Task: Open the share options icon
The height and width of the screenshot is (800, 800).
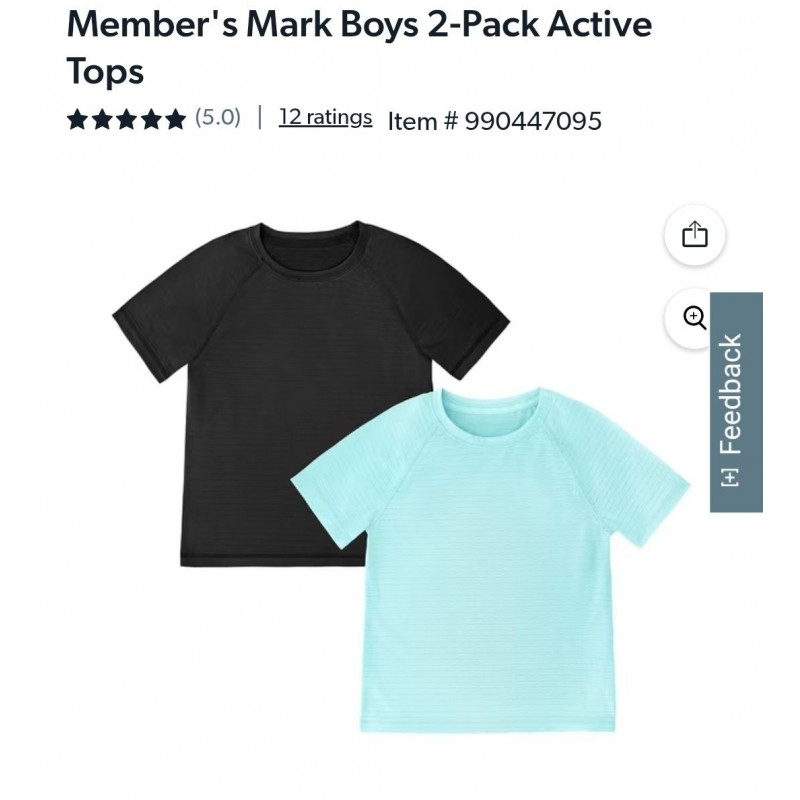Action: click(x=695, y=235)
